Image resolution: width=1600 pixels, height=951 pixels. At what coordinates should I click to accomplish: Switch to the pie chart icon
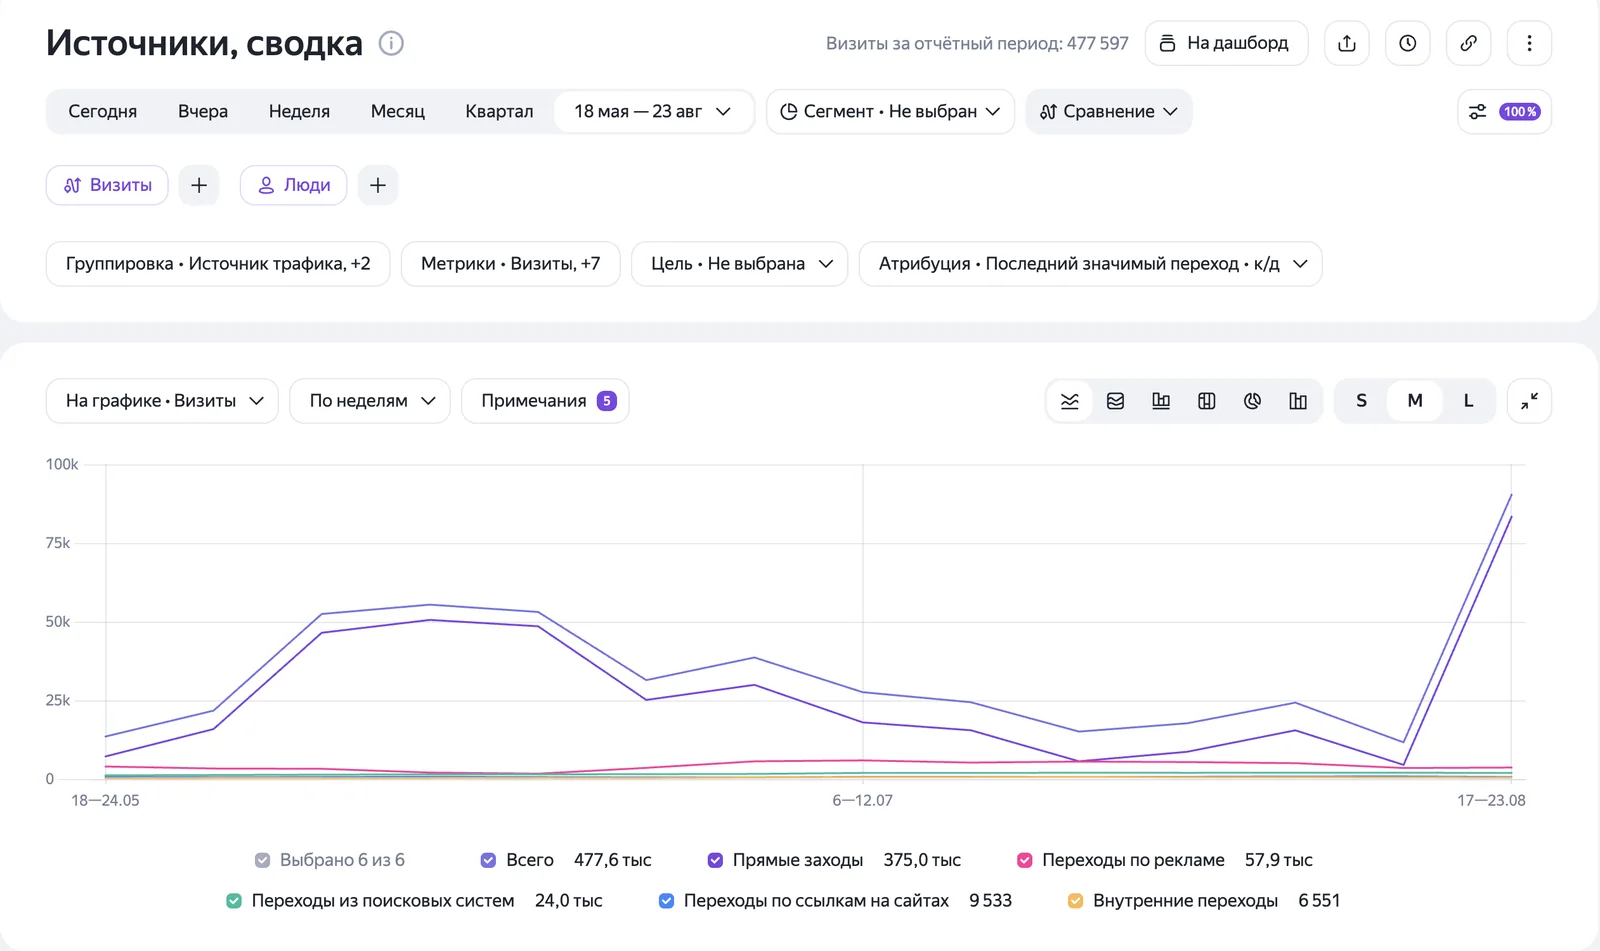pos(1252,401)
